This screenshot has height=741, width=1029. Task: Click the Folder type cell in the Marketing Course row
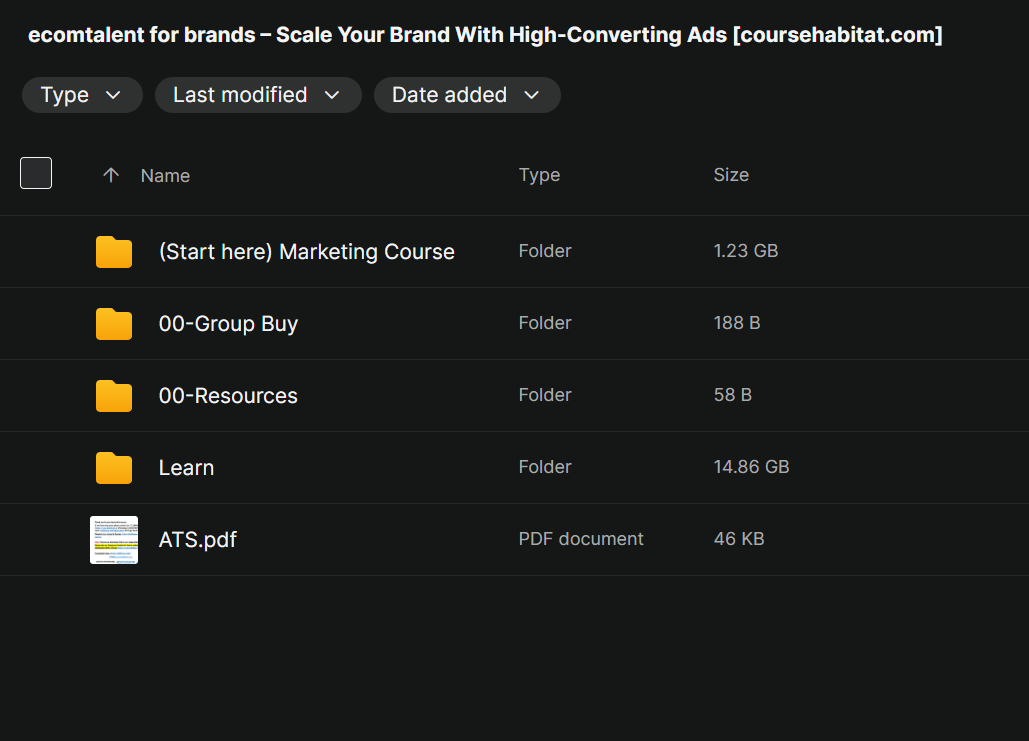coord(545,251)
